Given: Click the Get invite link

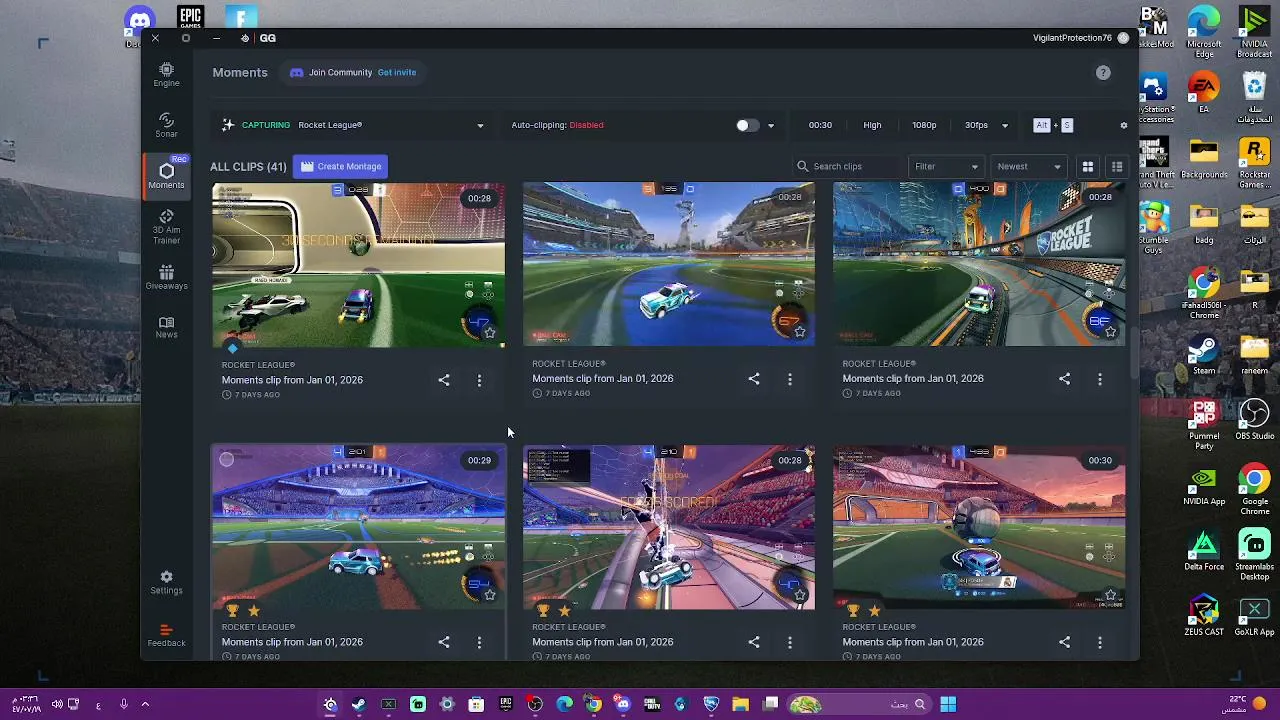Looking at the screenshot, I should 397,72.
